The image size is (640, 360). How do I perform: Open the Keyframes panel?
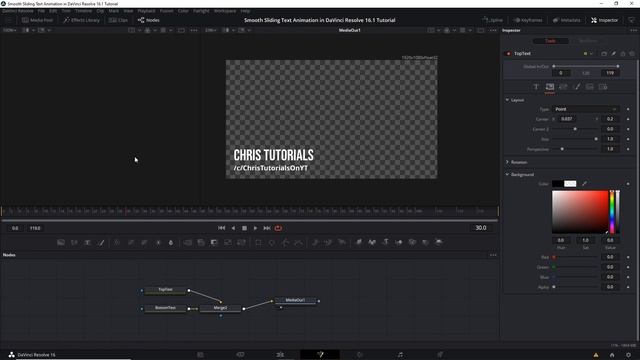[x=528, y=20]
